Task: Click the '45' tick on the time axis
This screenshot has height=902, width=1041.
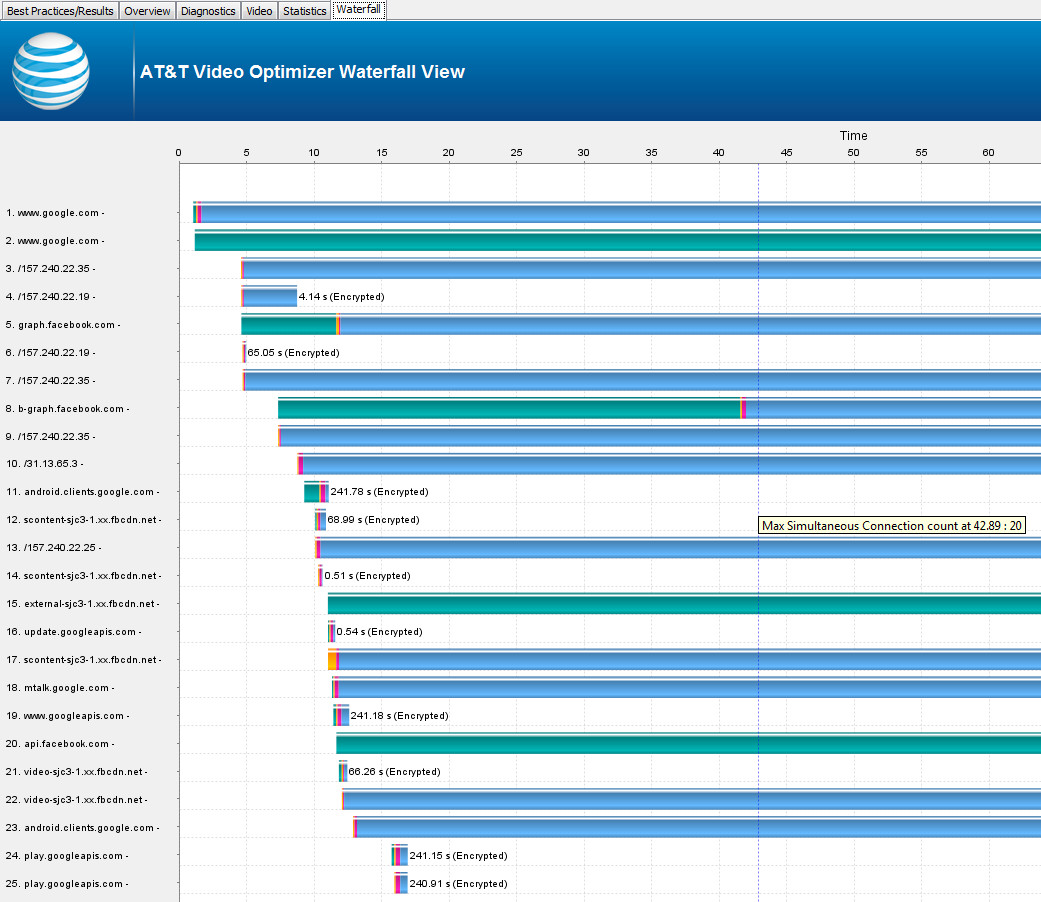Action: tap(786, 153)
